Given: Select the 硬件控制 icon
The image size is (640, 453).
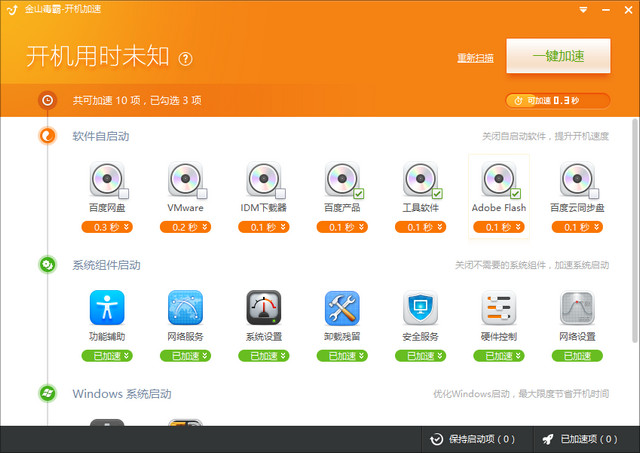Looking at the screenshot, I should (x=498, y=308).
